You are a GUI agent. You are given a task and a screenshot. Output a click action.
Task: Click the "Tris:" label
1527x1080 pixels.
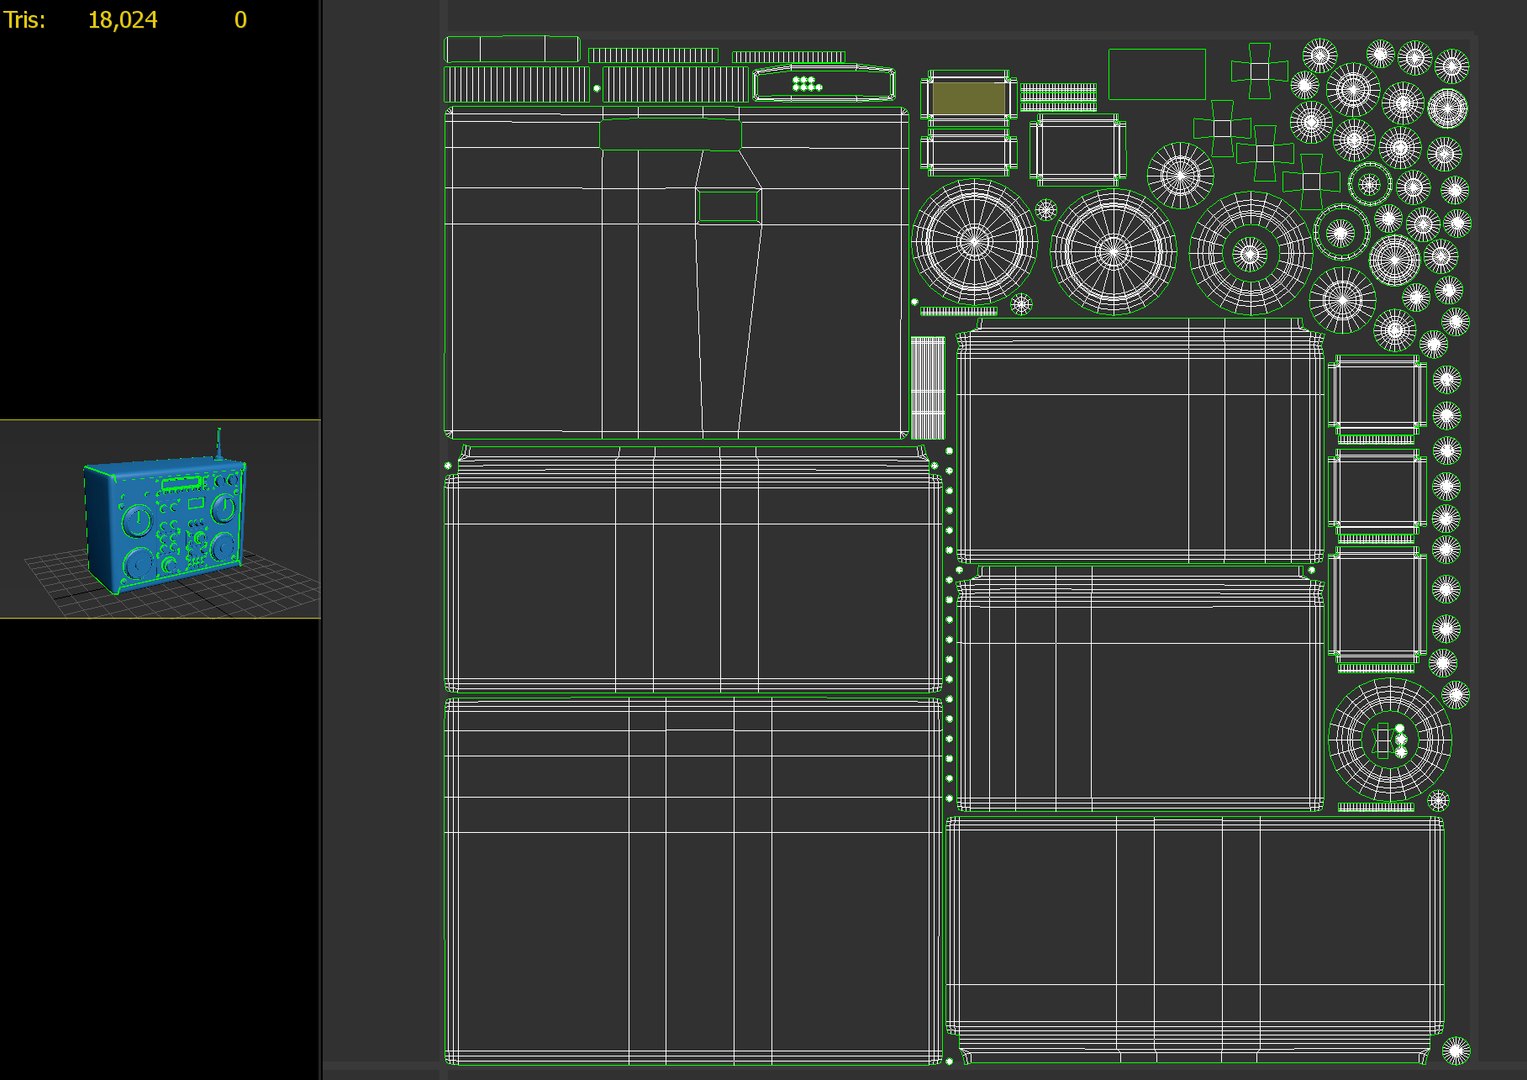tap(24, 20)
